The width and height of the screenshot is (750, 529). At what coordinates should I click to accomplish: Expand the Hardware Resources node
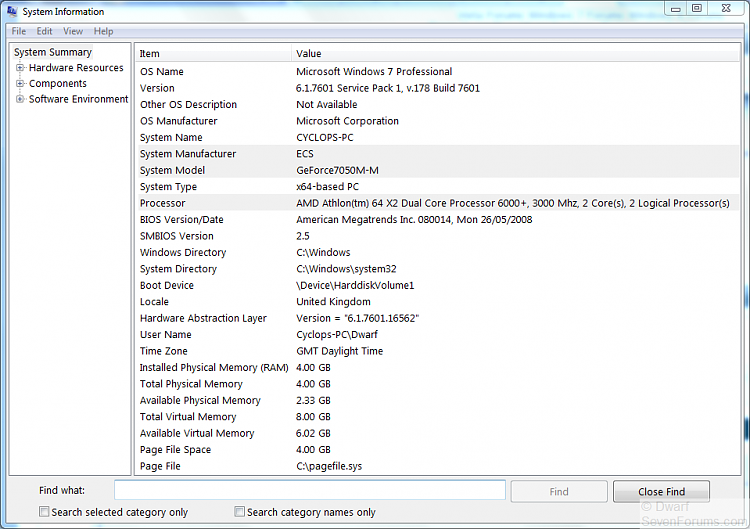[20, 68]
